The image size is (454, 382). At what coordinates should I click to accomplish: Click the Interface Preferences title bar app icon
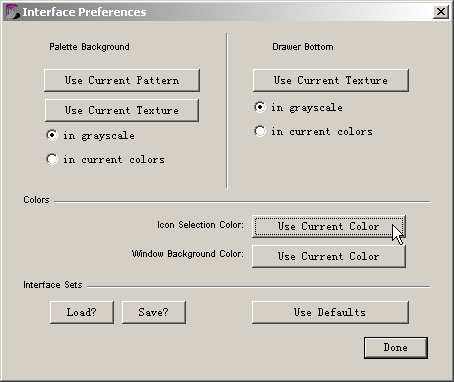coord(12,12)
